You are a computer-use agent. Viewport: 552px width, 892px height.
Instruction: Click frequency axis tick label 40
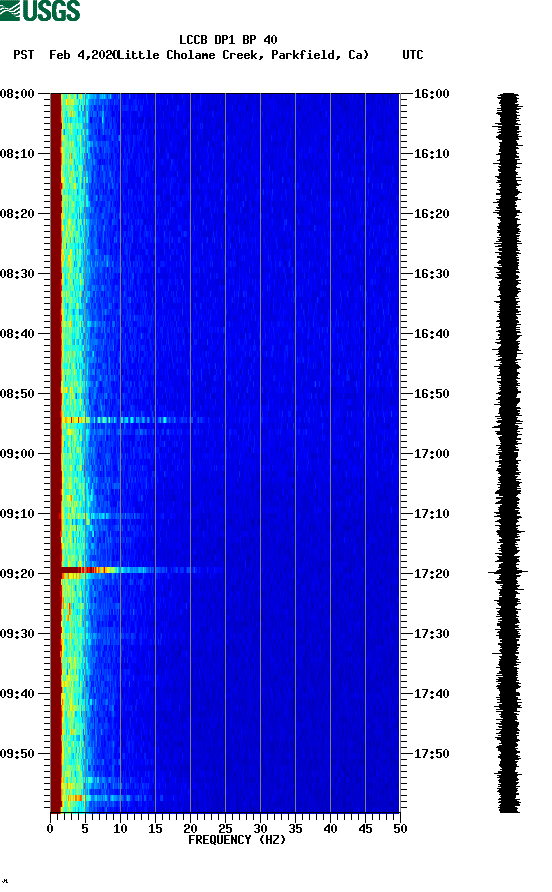pos(330,829)
